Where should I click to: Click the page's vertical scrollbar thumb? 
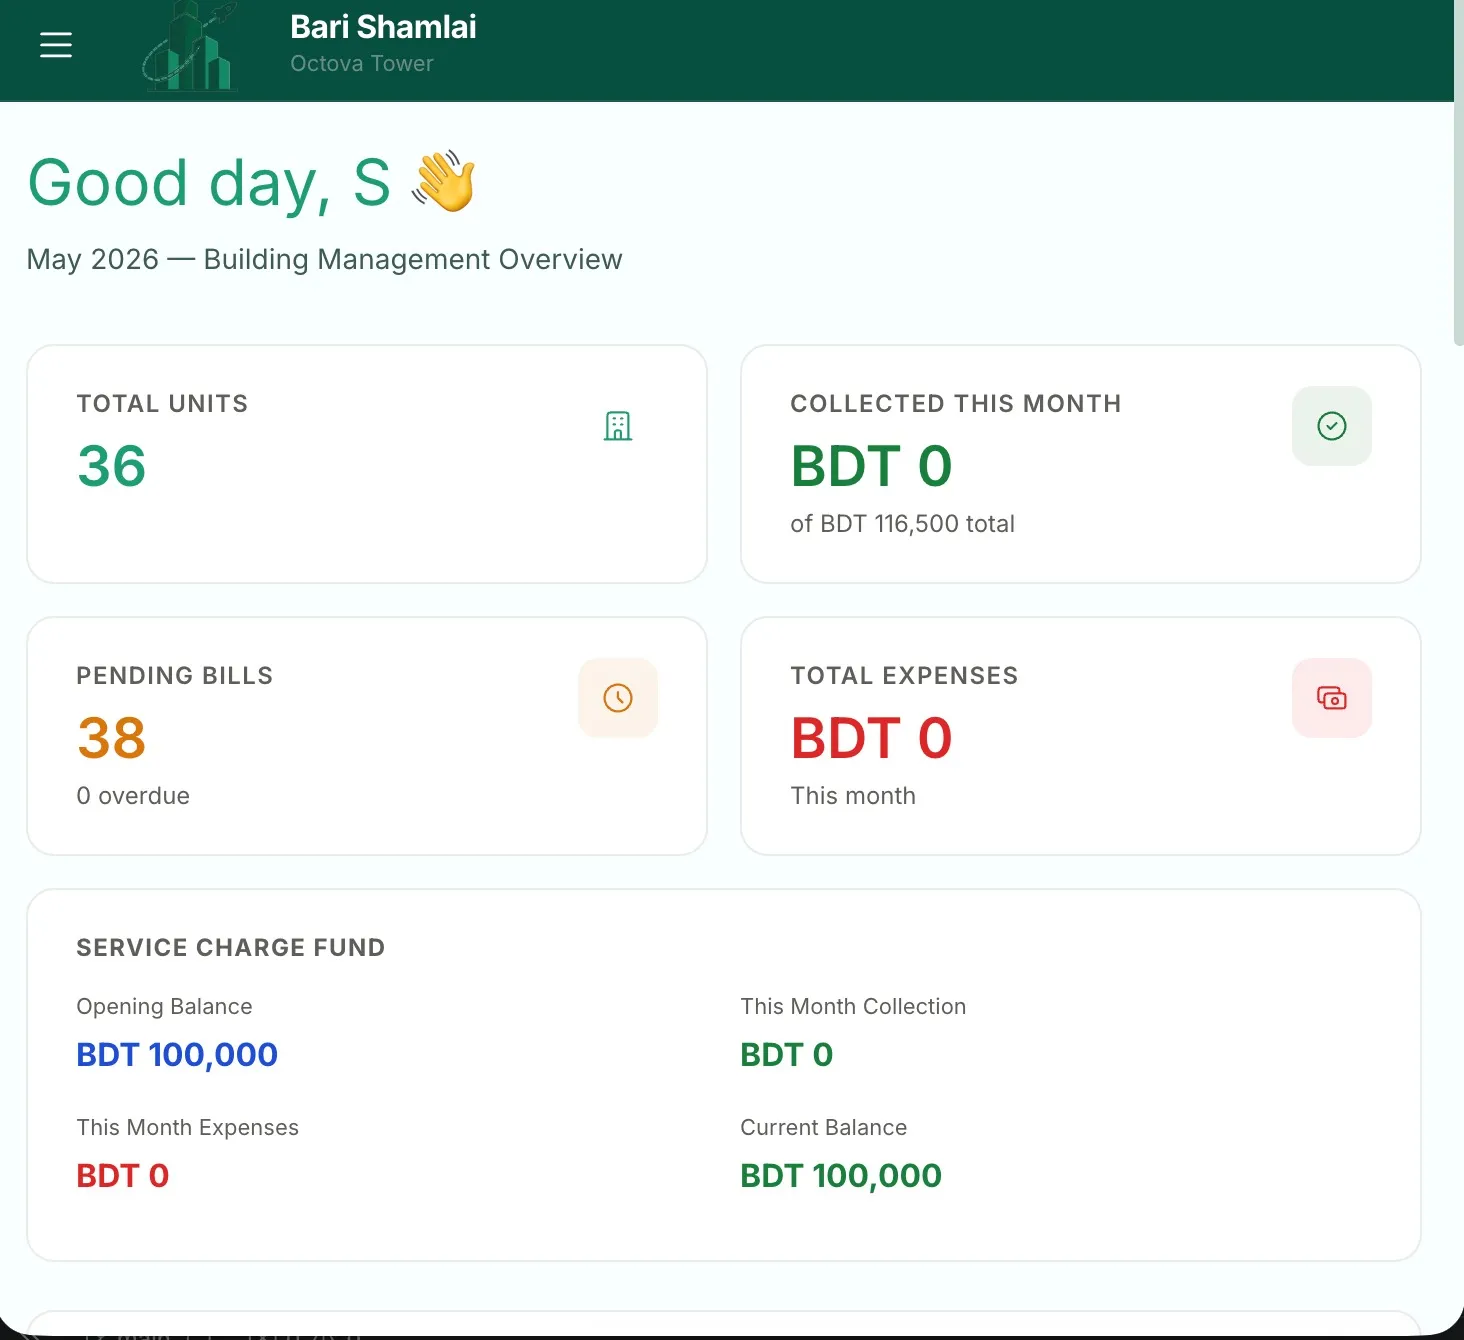[1458, 173]
